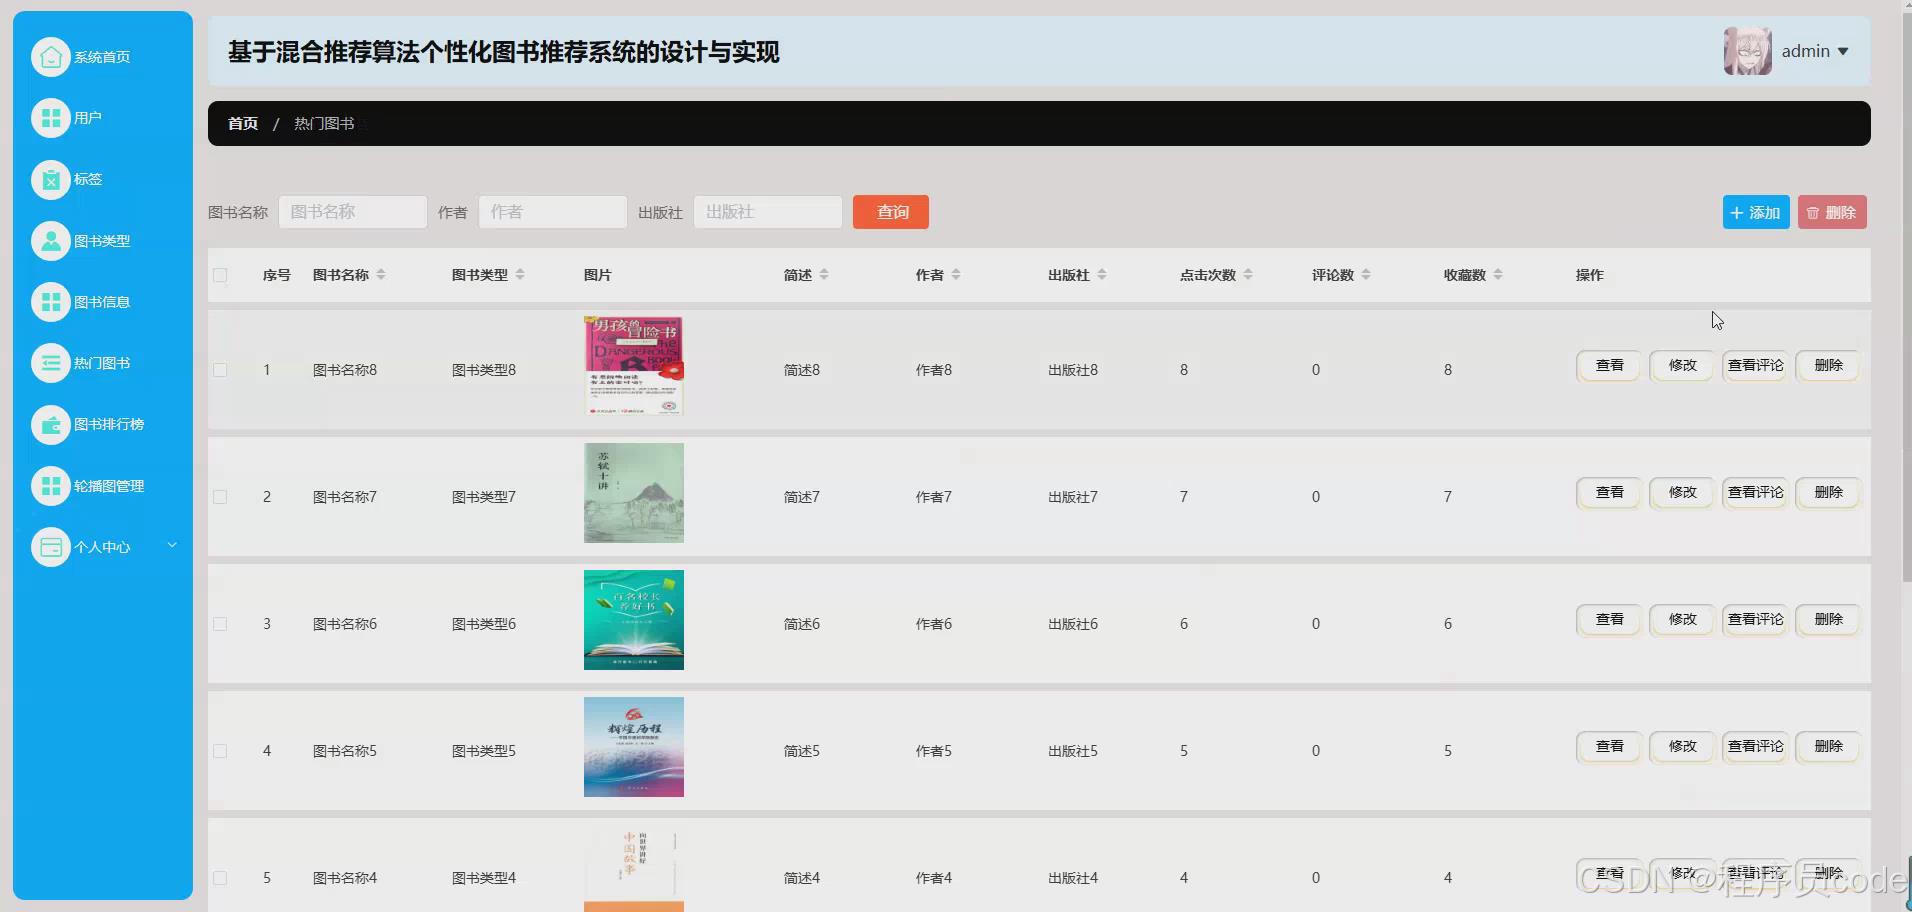Check the checkbox for row 图书名称6
Viewport: 1912px width, 912px height.
click(x=220, y=624)
